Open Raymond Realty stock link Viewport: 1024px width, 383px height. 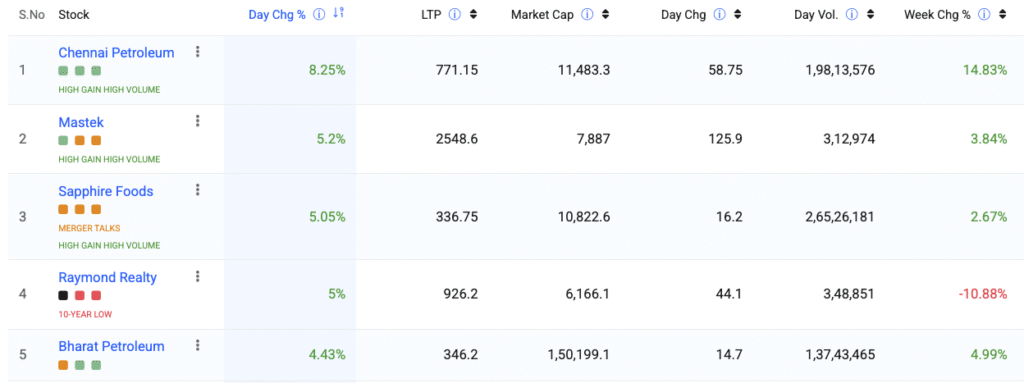(108, 278)
